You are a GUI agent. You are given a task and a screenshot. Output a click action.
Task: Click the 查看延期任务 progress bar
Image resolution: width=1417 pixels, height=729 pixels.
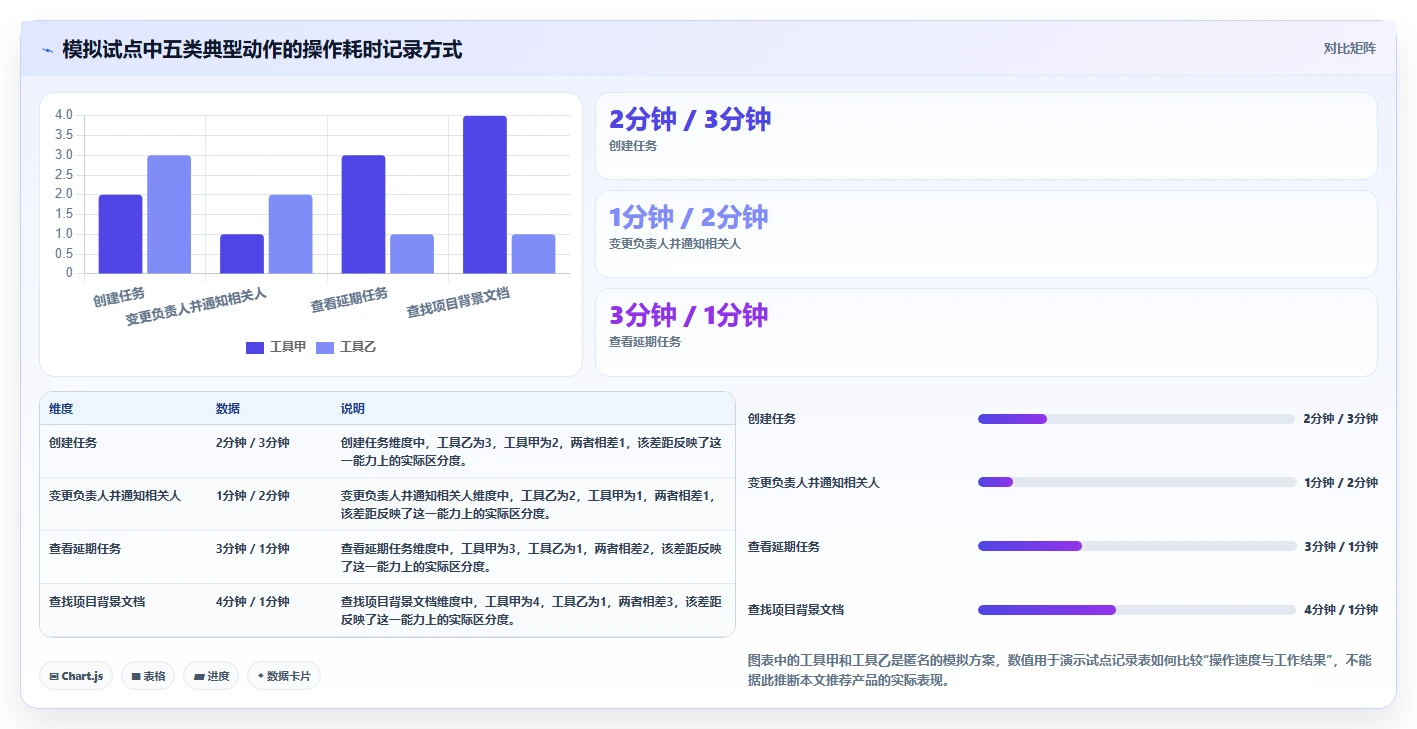point(1136,546)
